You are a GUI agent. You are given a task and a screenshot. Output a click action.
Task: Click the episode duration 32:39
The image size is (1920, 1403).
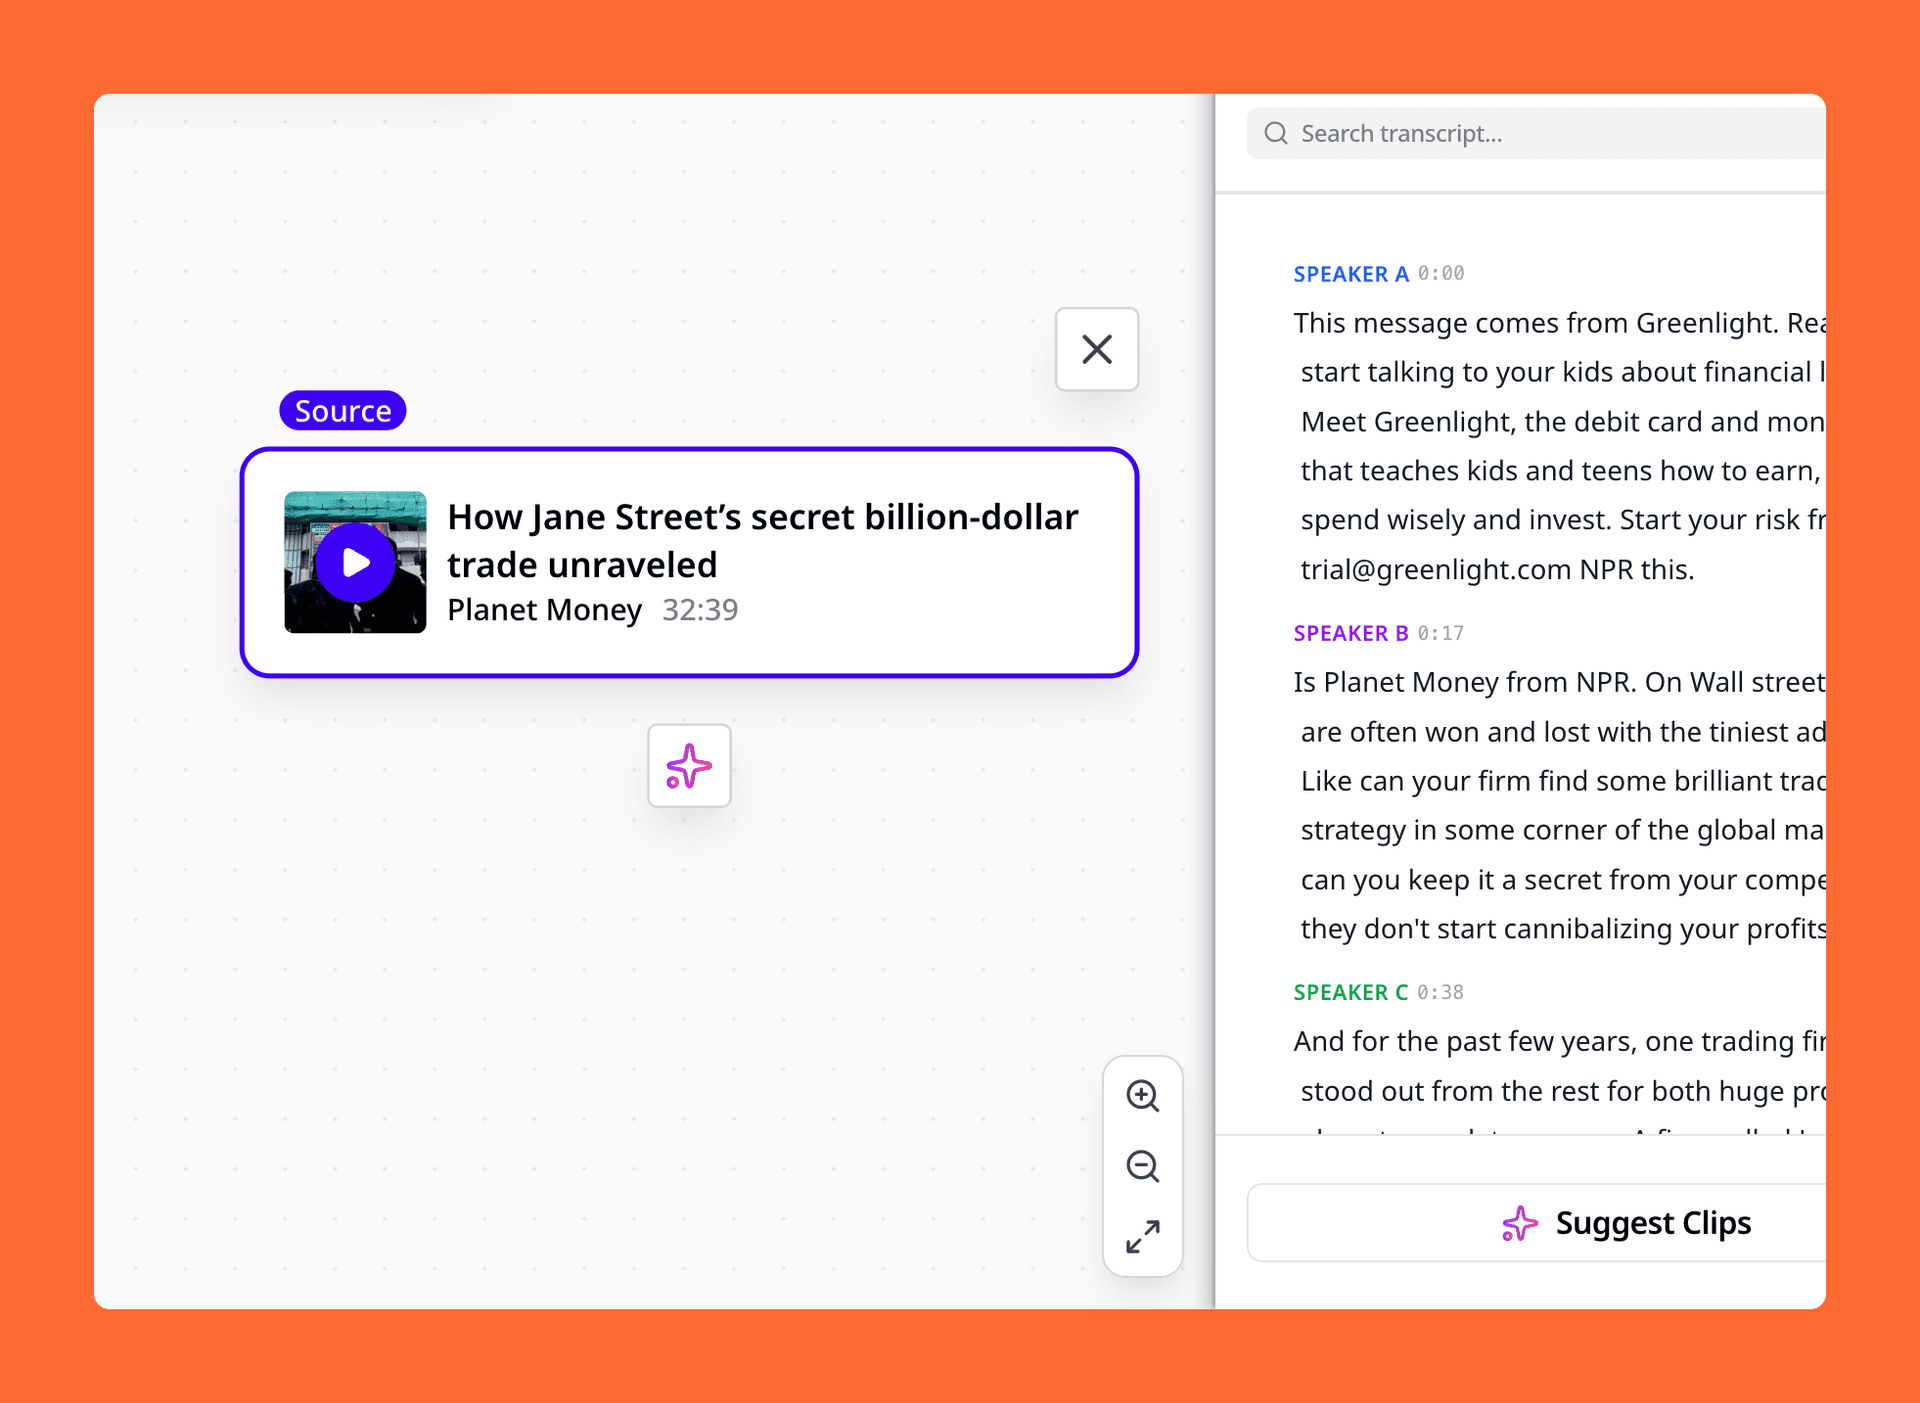[700, 609]
